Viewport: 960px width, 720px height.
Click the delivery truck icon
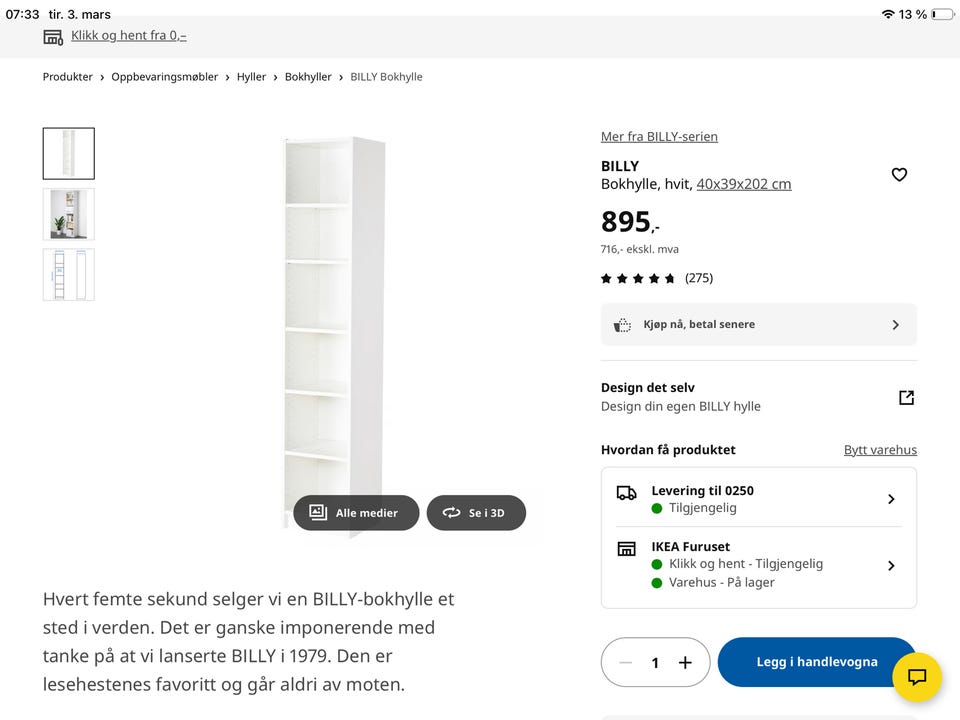(x=626, y=492)
